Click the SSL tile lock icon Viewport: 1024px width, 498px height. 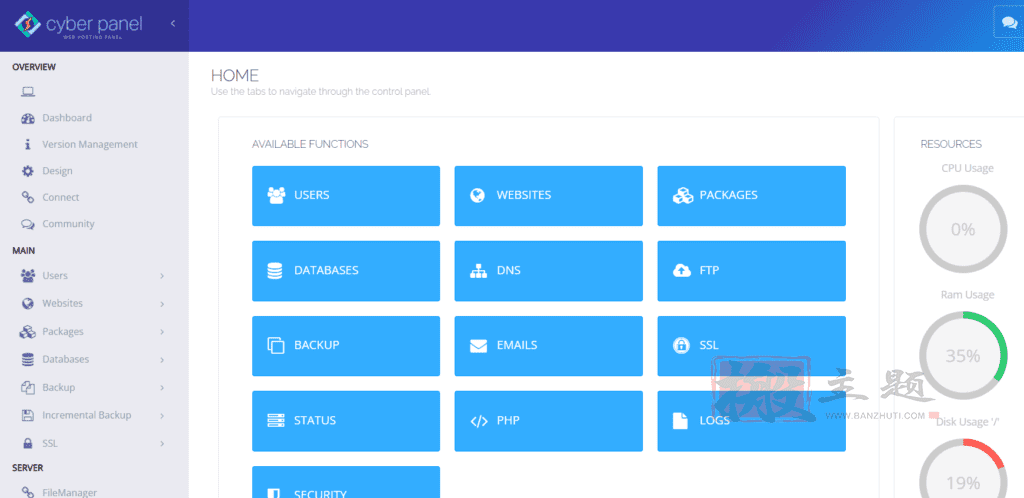[681, 346]
